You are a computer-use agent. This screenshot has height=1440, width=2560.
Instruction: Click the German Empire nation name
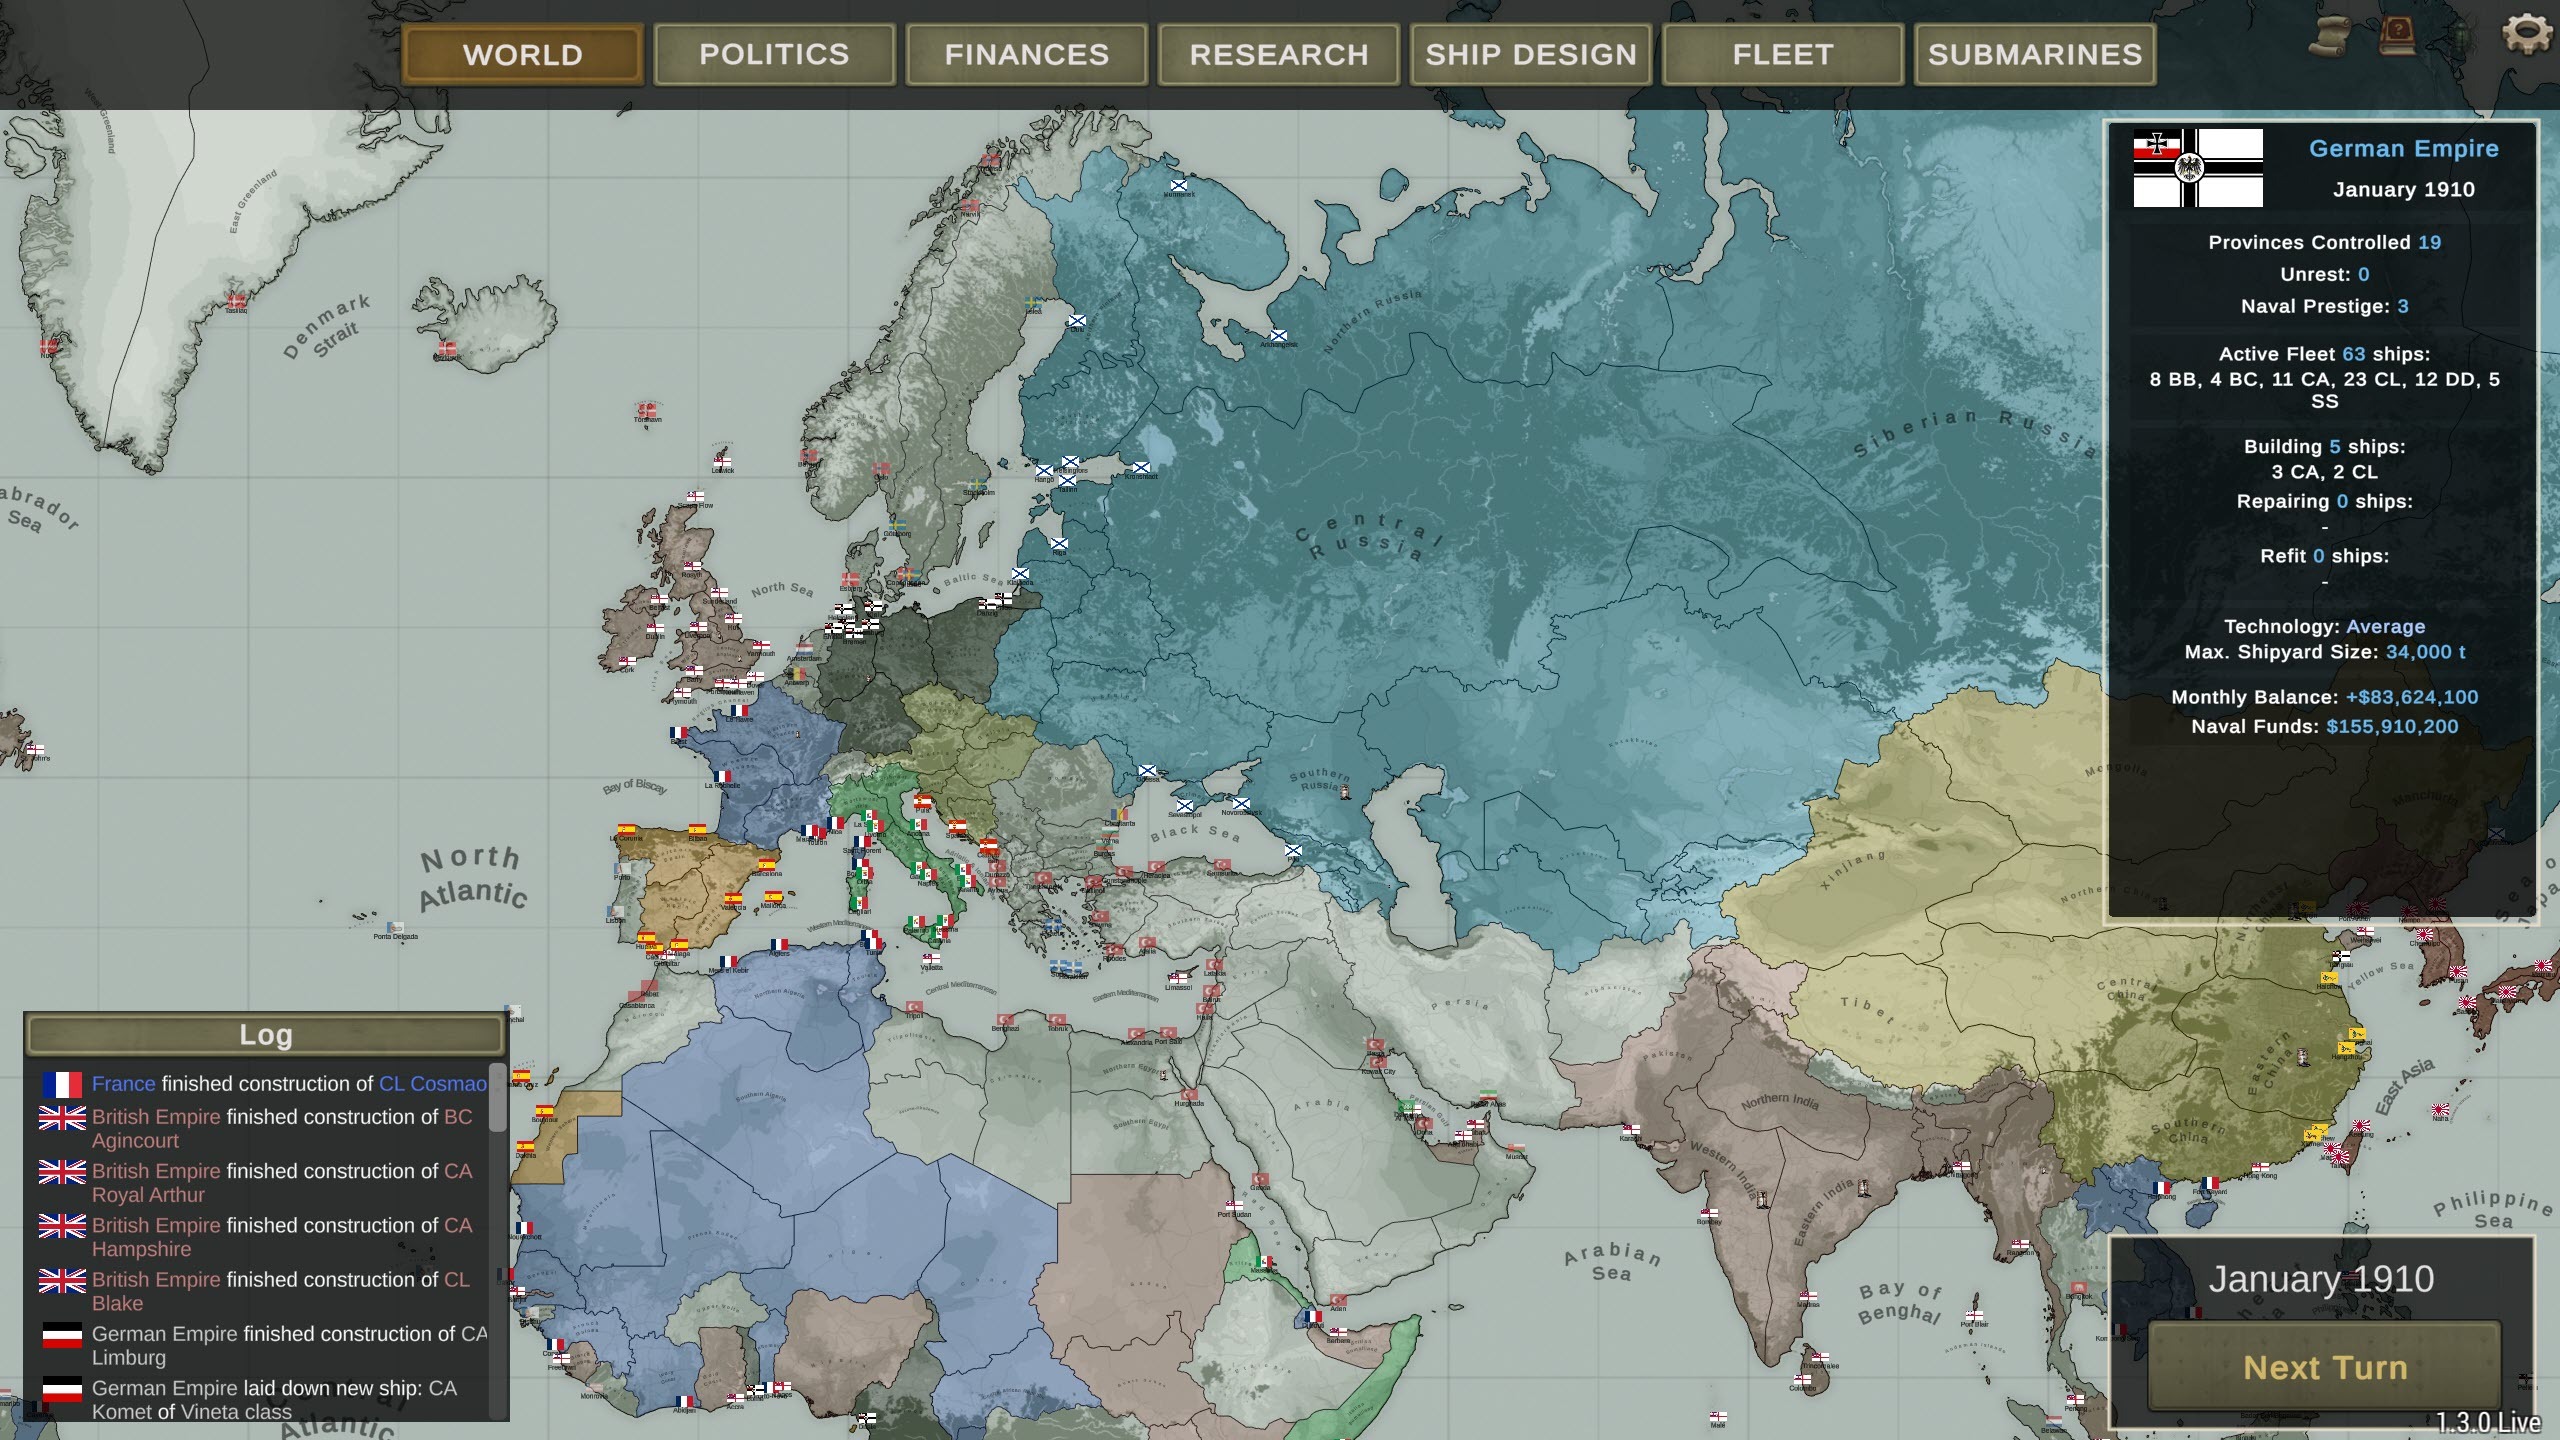[2403, 149]
